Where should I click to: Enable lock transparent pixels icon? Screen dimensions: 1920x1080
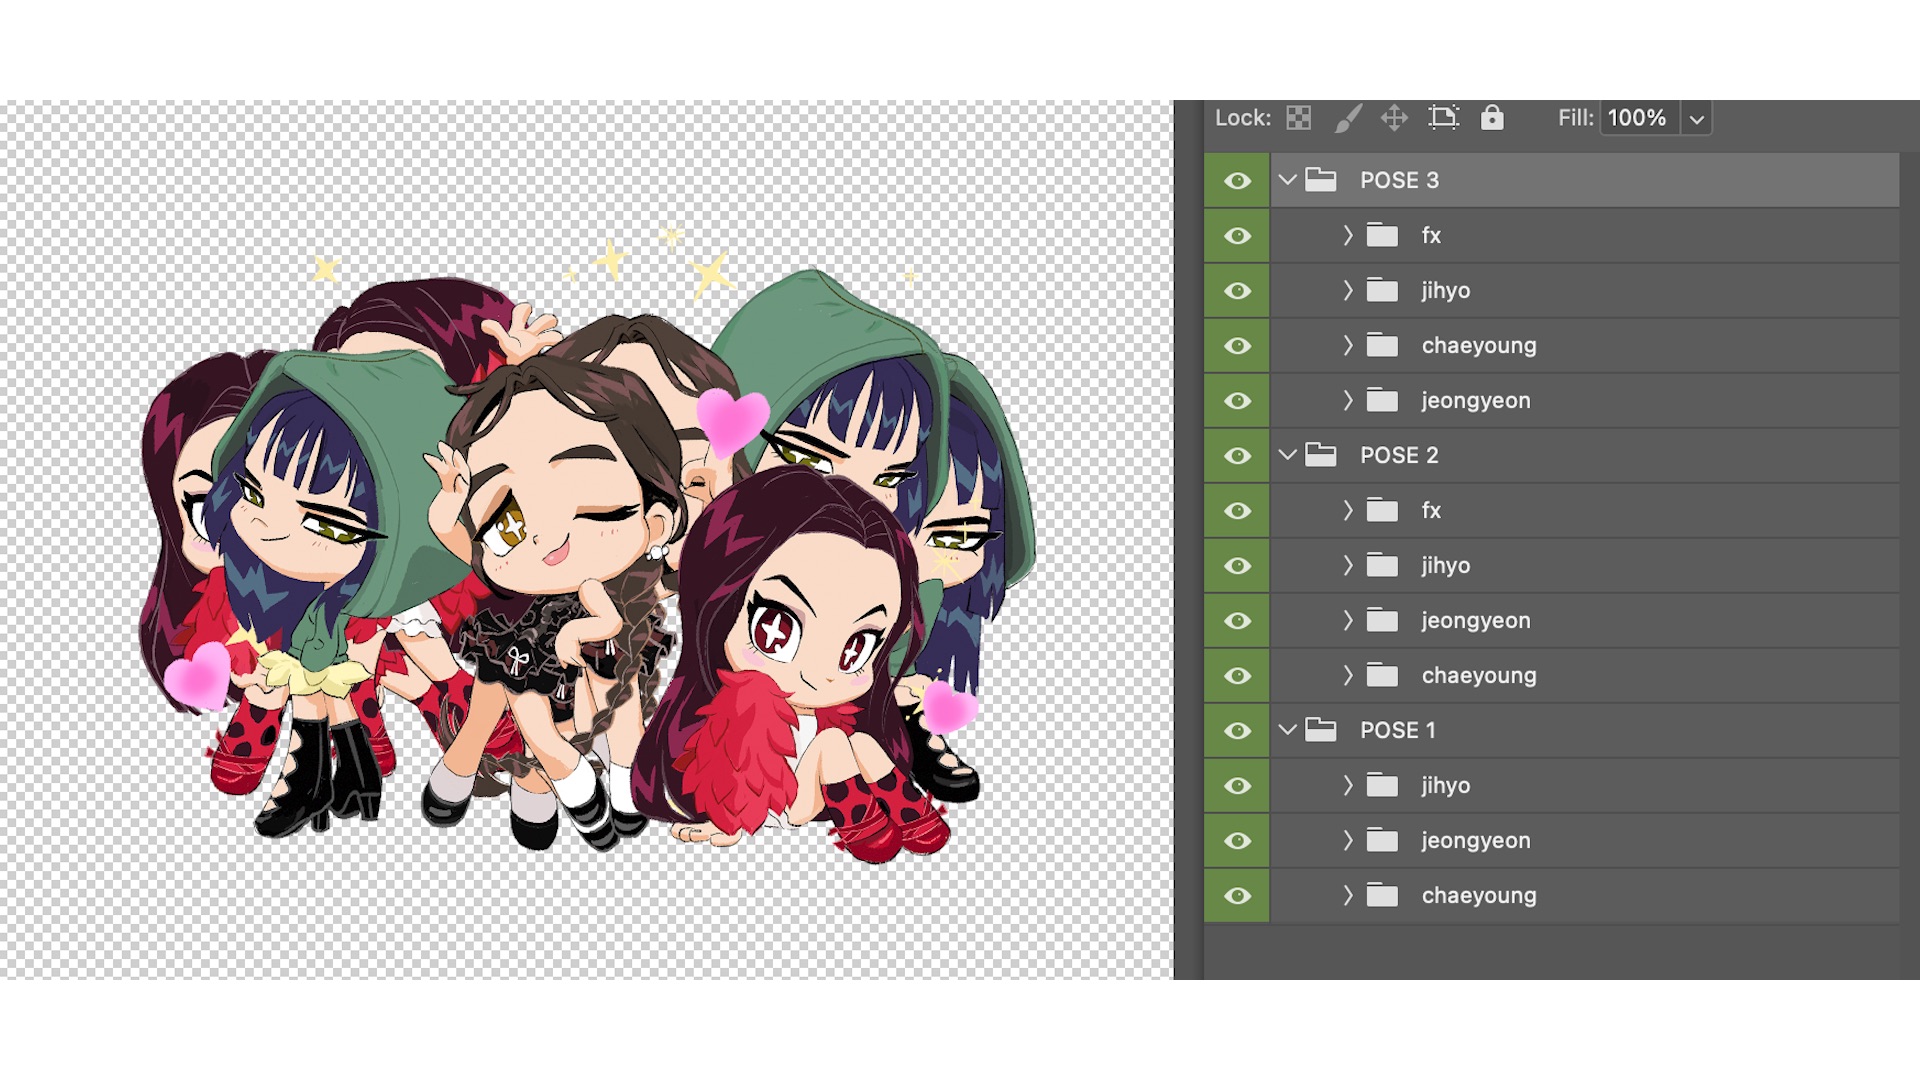(1298, 118)
